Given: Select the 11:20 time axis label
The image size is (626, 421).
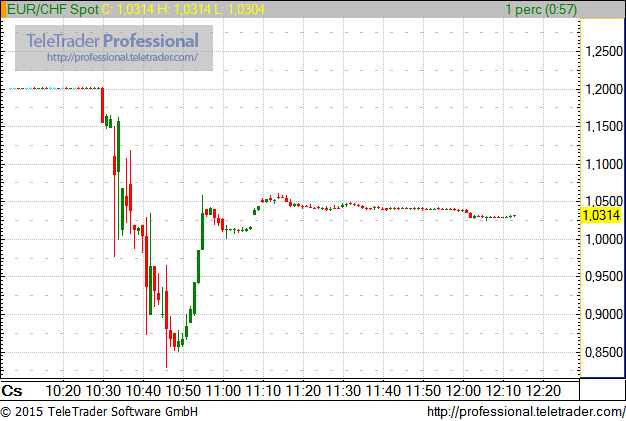Looking at the screenshot, I should point(303,391).
